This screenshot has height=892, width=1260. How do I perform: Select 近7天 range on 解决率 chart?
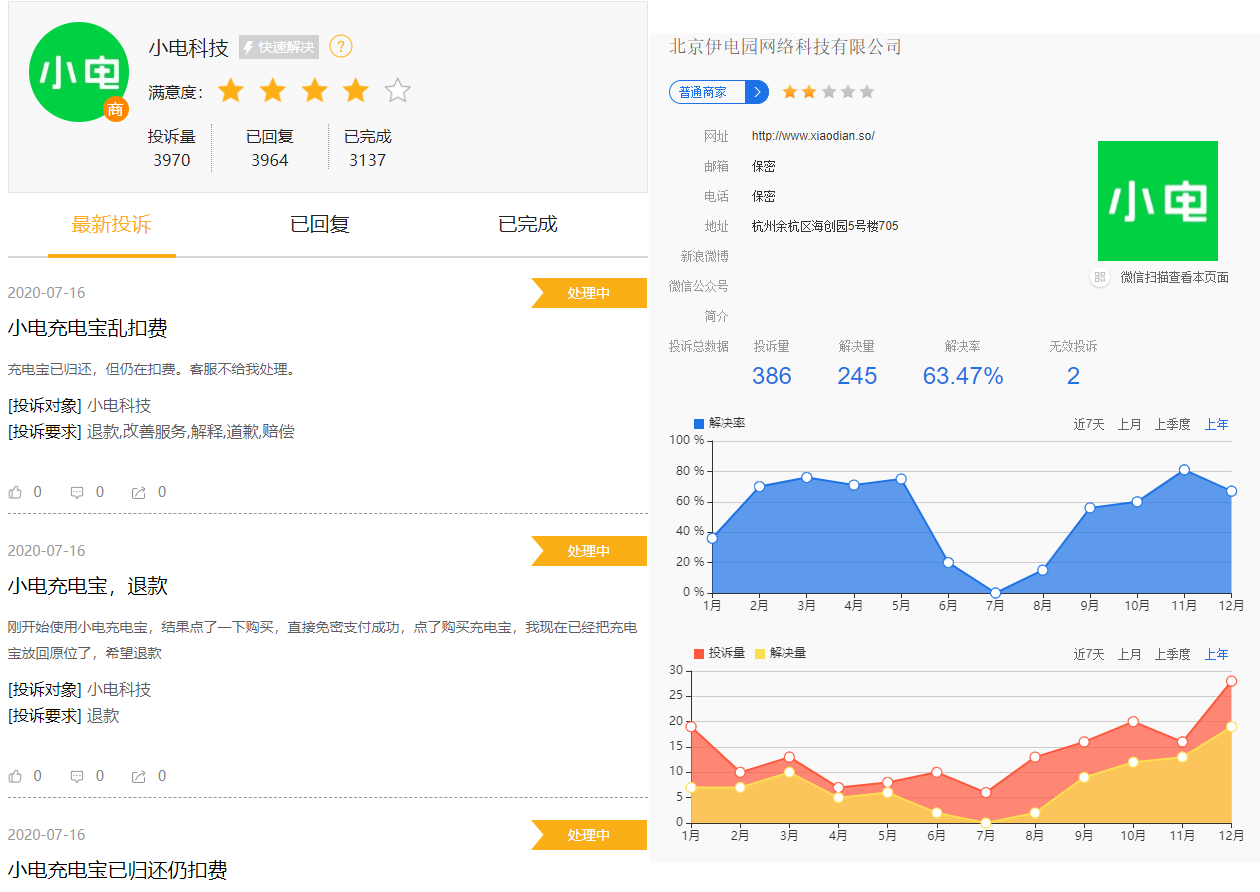tap(1089, 425)
